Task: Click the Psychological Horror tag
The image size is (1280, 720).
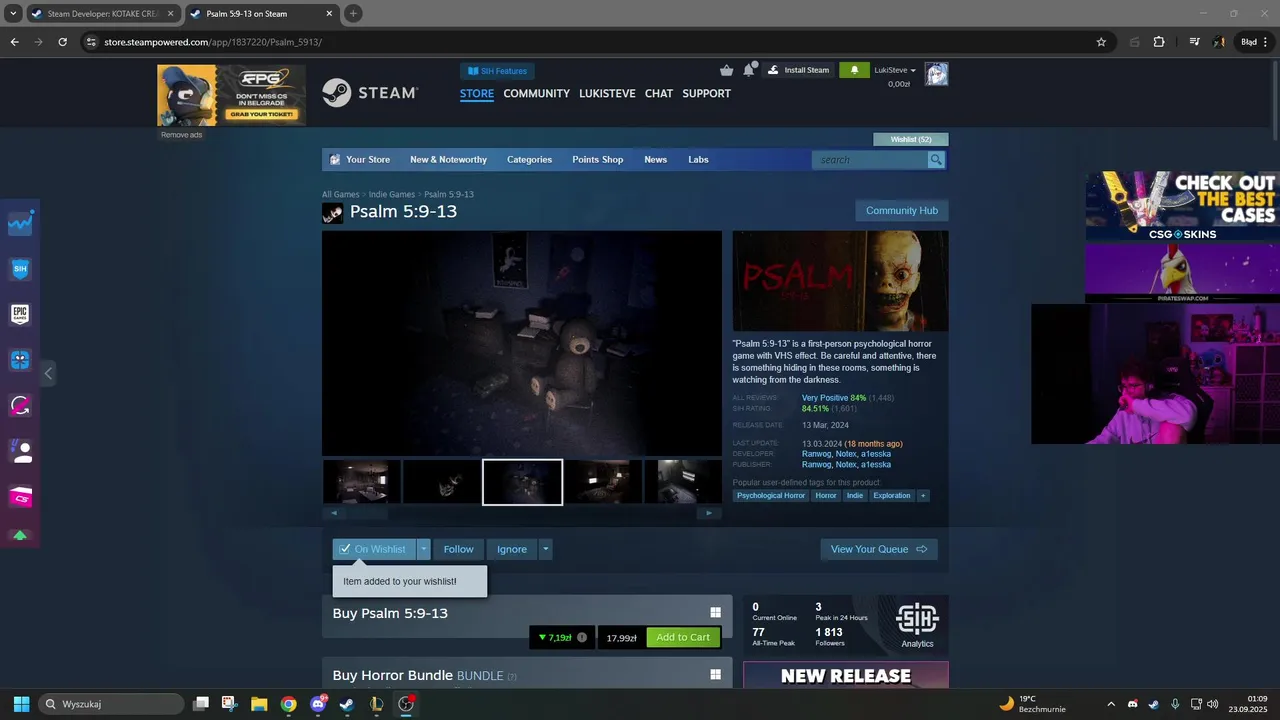Action: pos(771,496)
